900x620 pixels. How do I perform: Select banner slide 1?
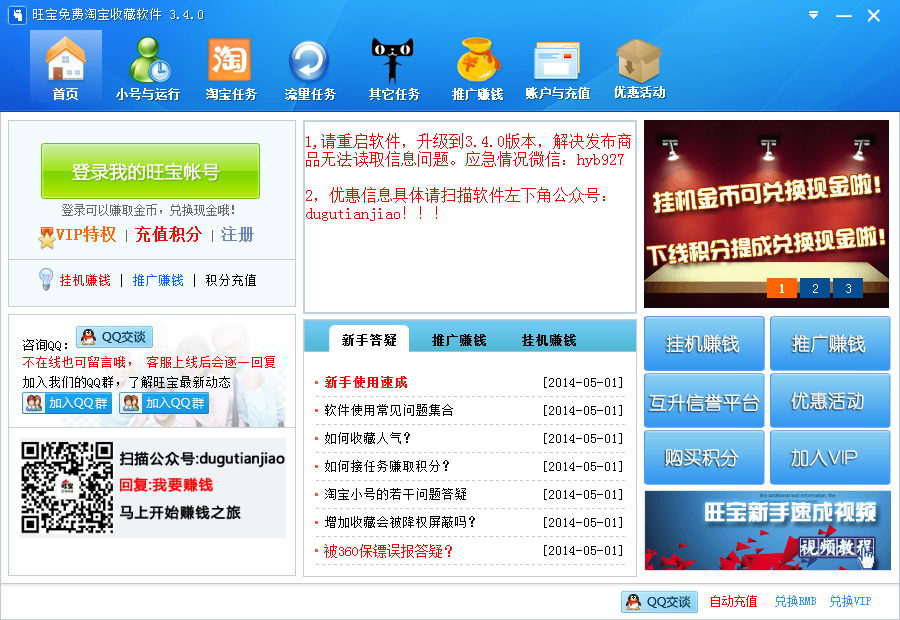(x=782, y=288)
